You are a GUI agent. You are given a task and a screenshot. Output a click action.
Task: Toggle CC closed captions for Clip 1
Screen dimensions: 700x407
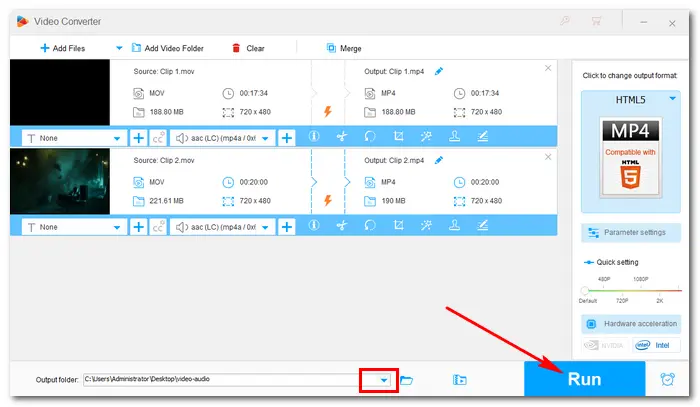tap(158, 138)
